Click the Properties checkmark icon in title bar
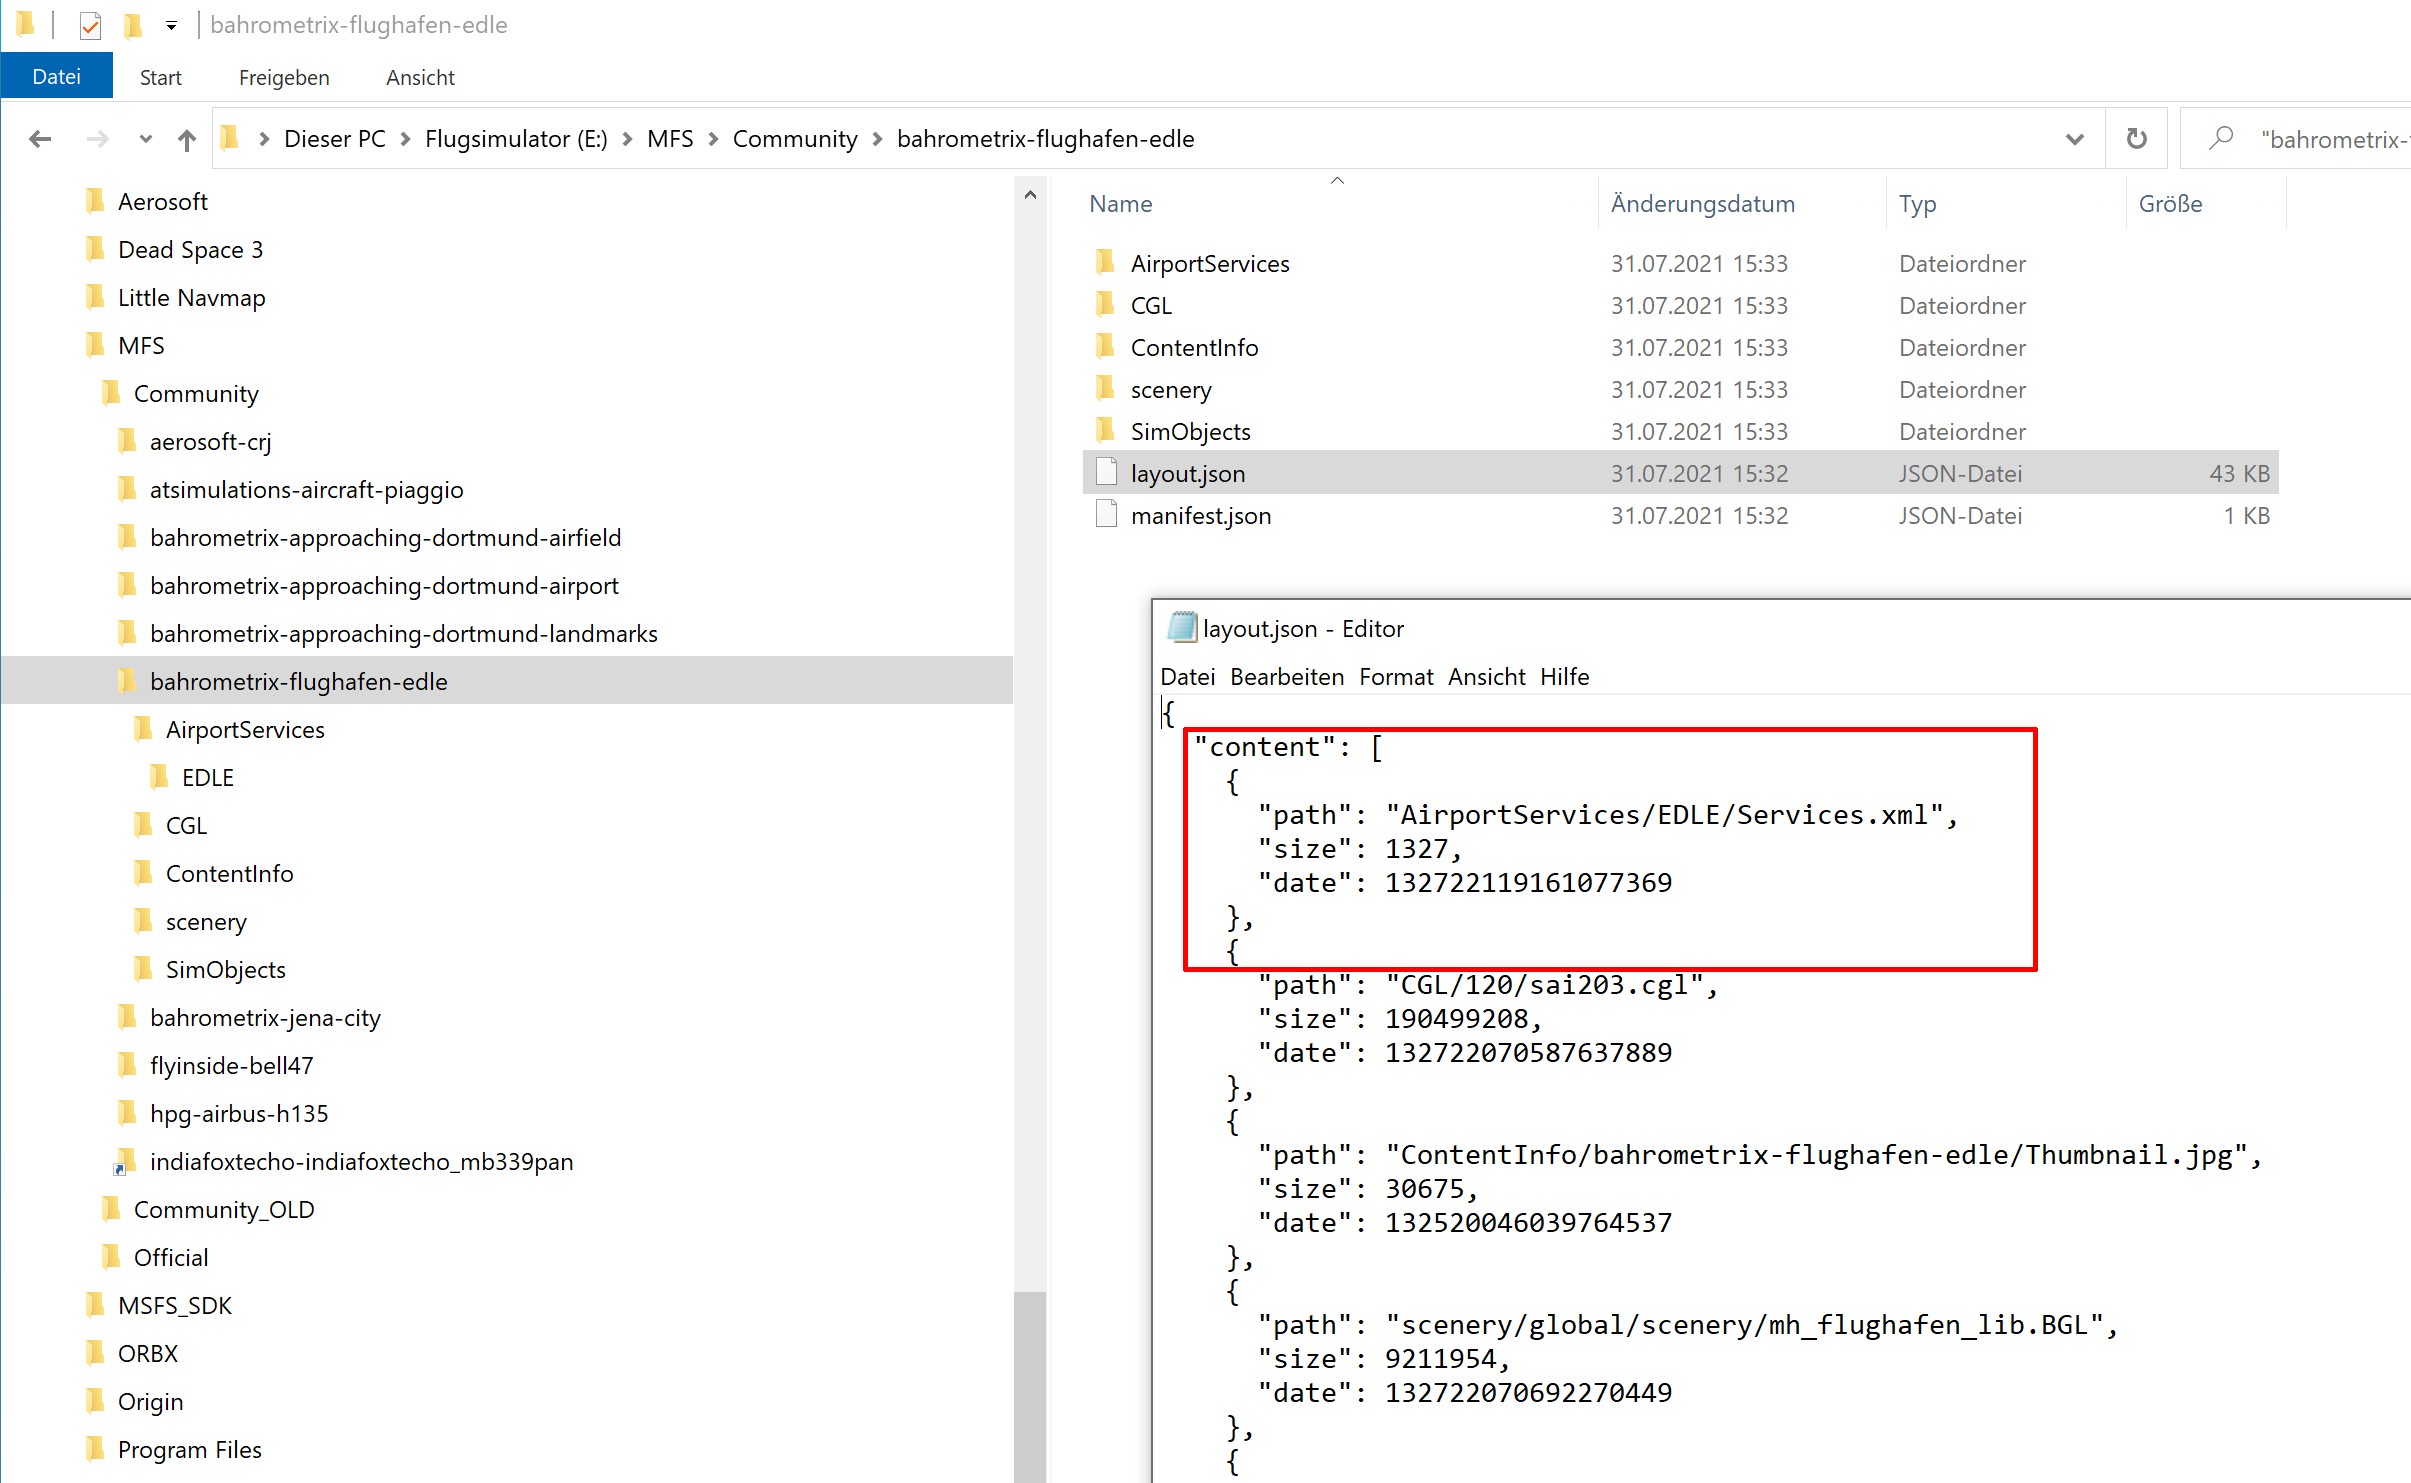 pos(90,25)
